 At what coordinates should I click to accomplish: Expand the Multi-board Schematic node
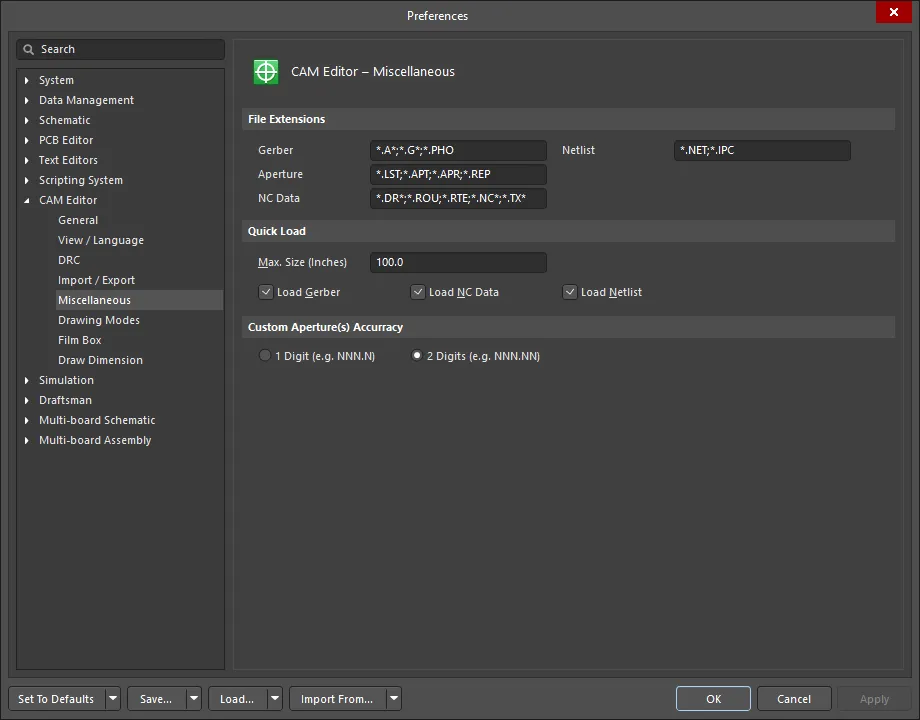coord(26,420)
